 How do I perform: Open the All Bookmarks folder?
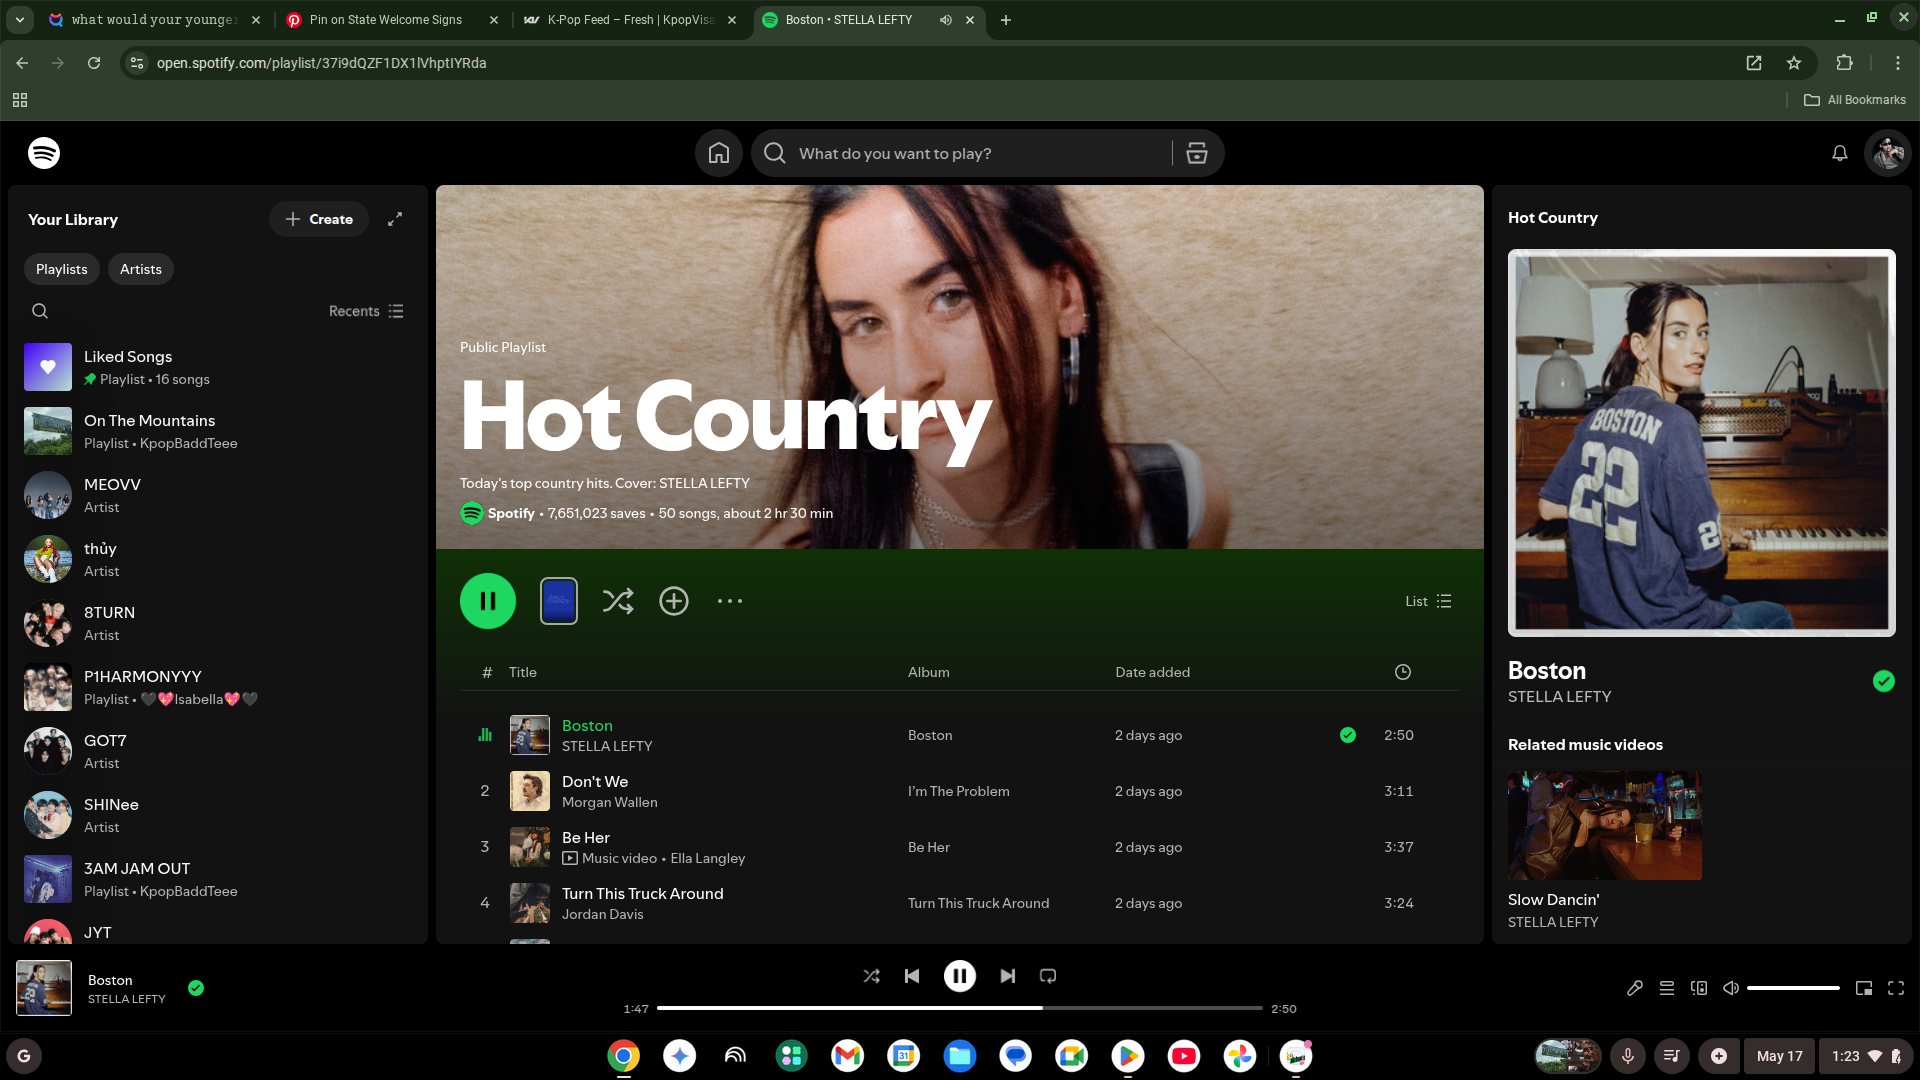tap(1855, 100)
